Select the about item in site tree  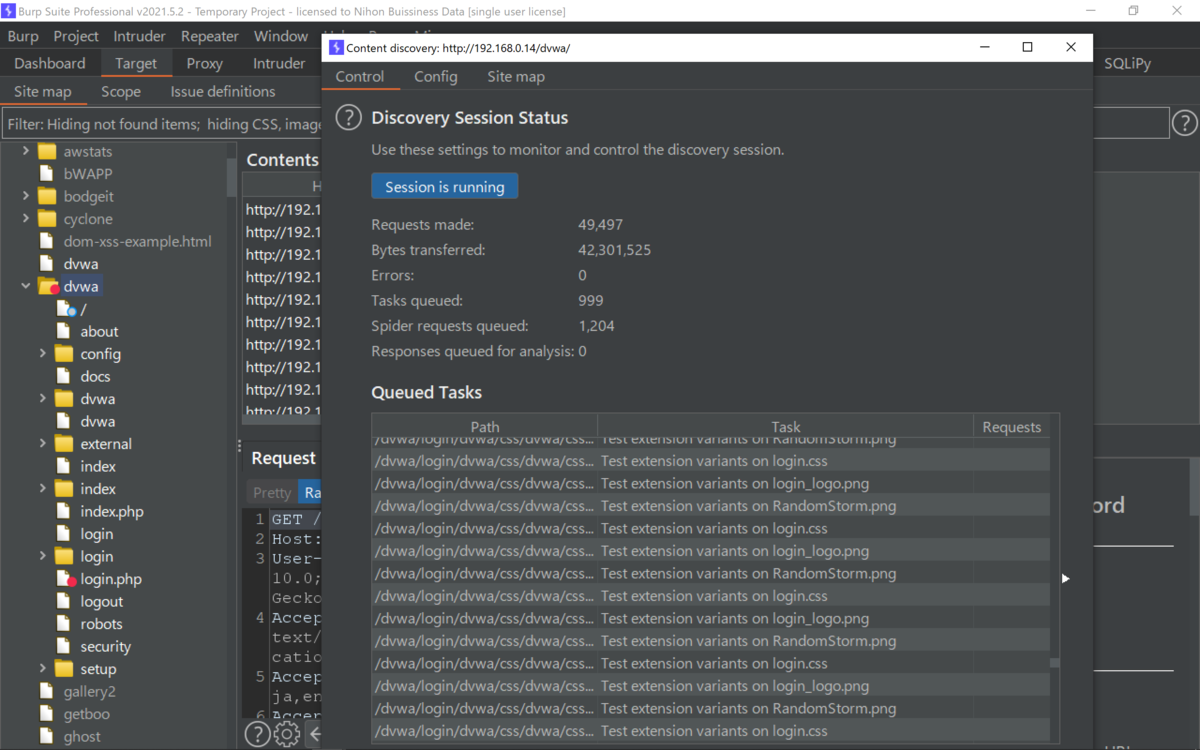100,331
